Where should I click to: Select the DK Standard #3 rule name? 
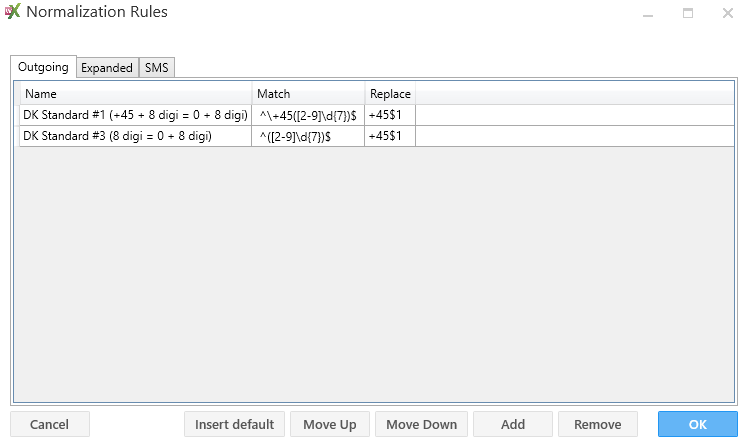(135, 136)
